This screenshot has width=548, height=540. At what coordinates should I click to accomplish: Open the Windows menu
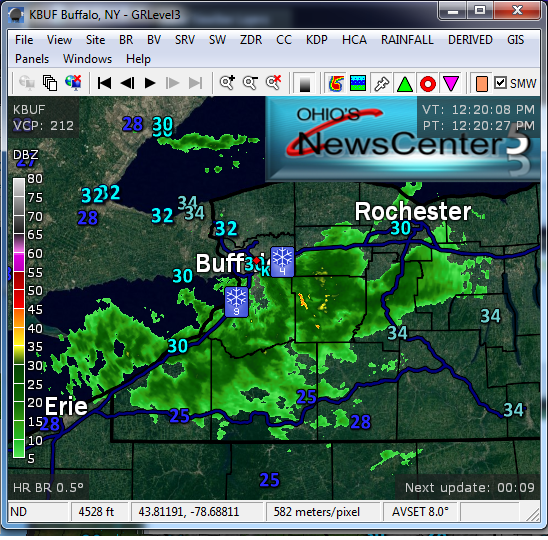[87, 59]
